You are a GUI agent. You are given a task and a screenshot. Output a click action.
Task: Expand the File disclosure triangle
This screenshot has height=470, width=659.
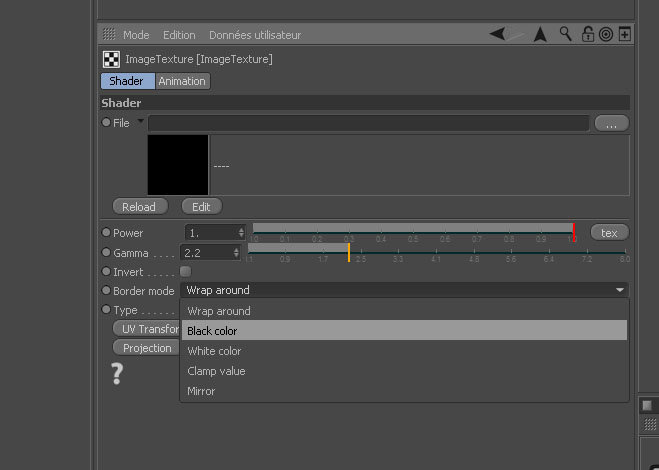click(x=141, y=121)
